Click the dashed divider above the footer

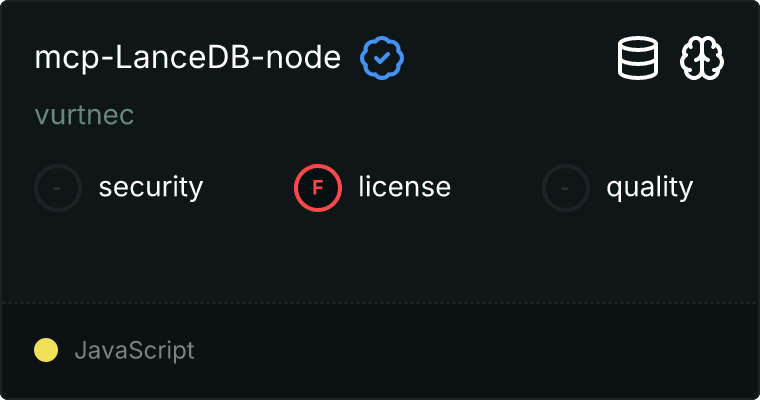click(x=380, y=302)
